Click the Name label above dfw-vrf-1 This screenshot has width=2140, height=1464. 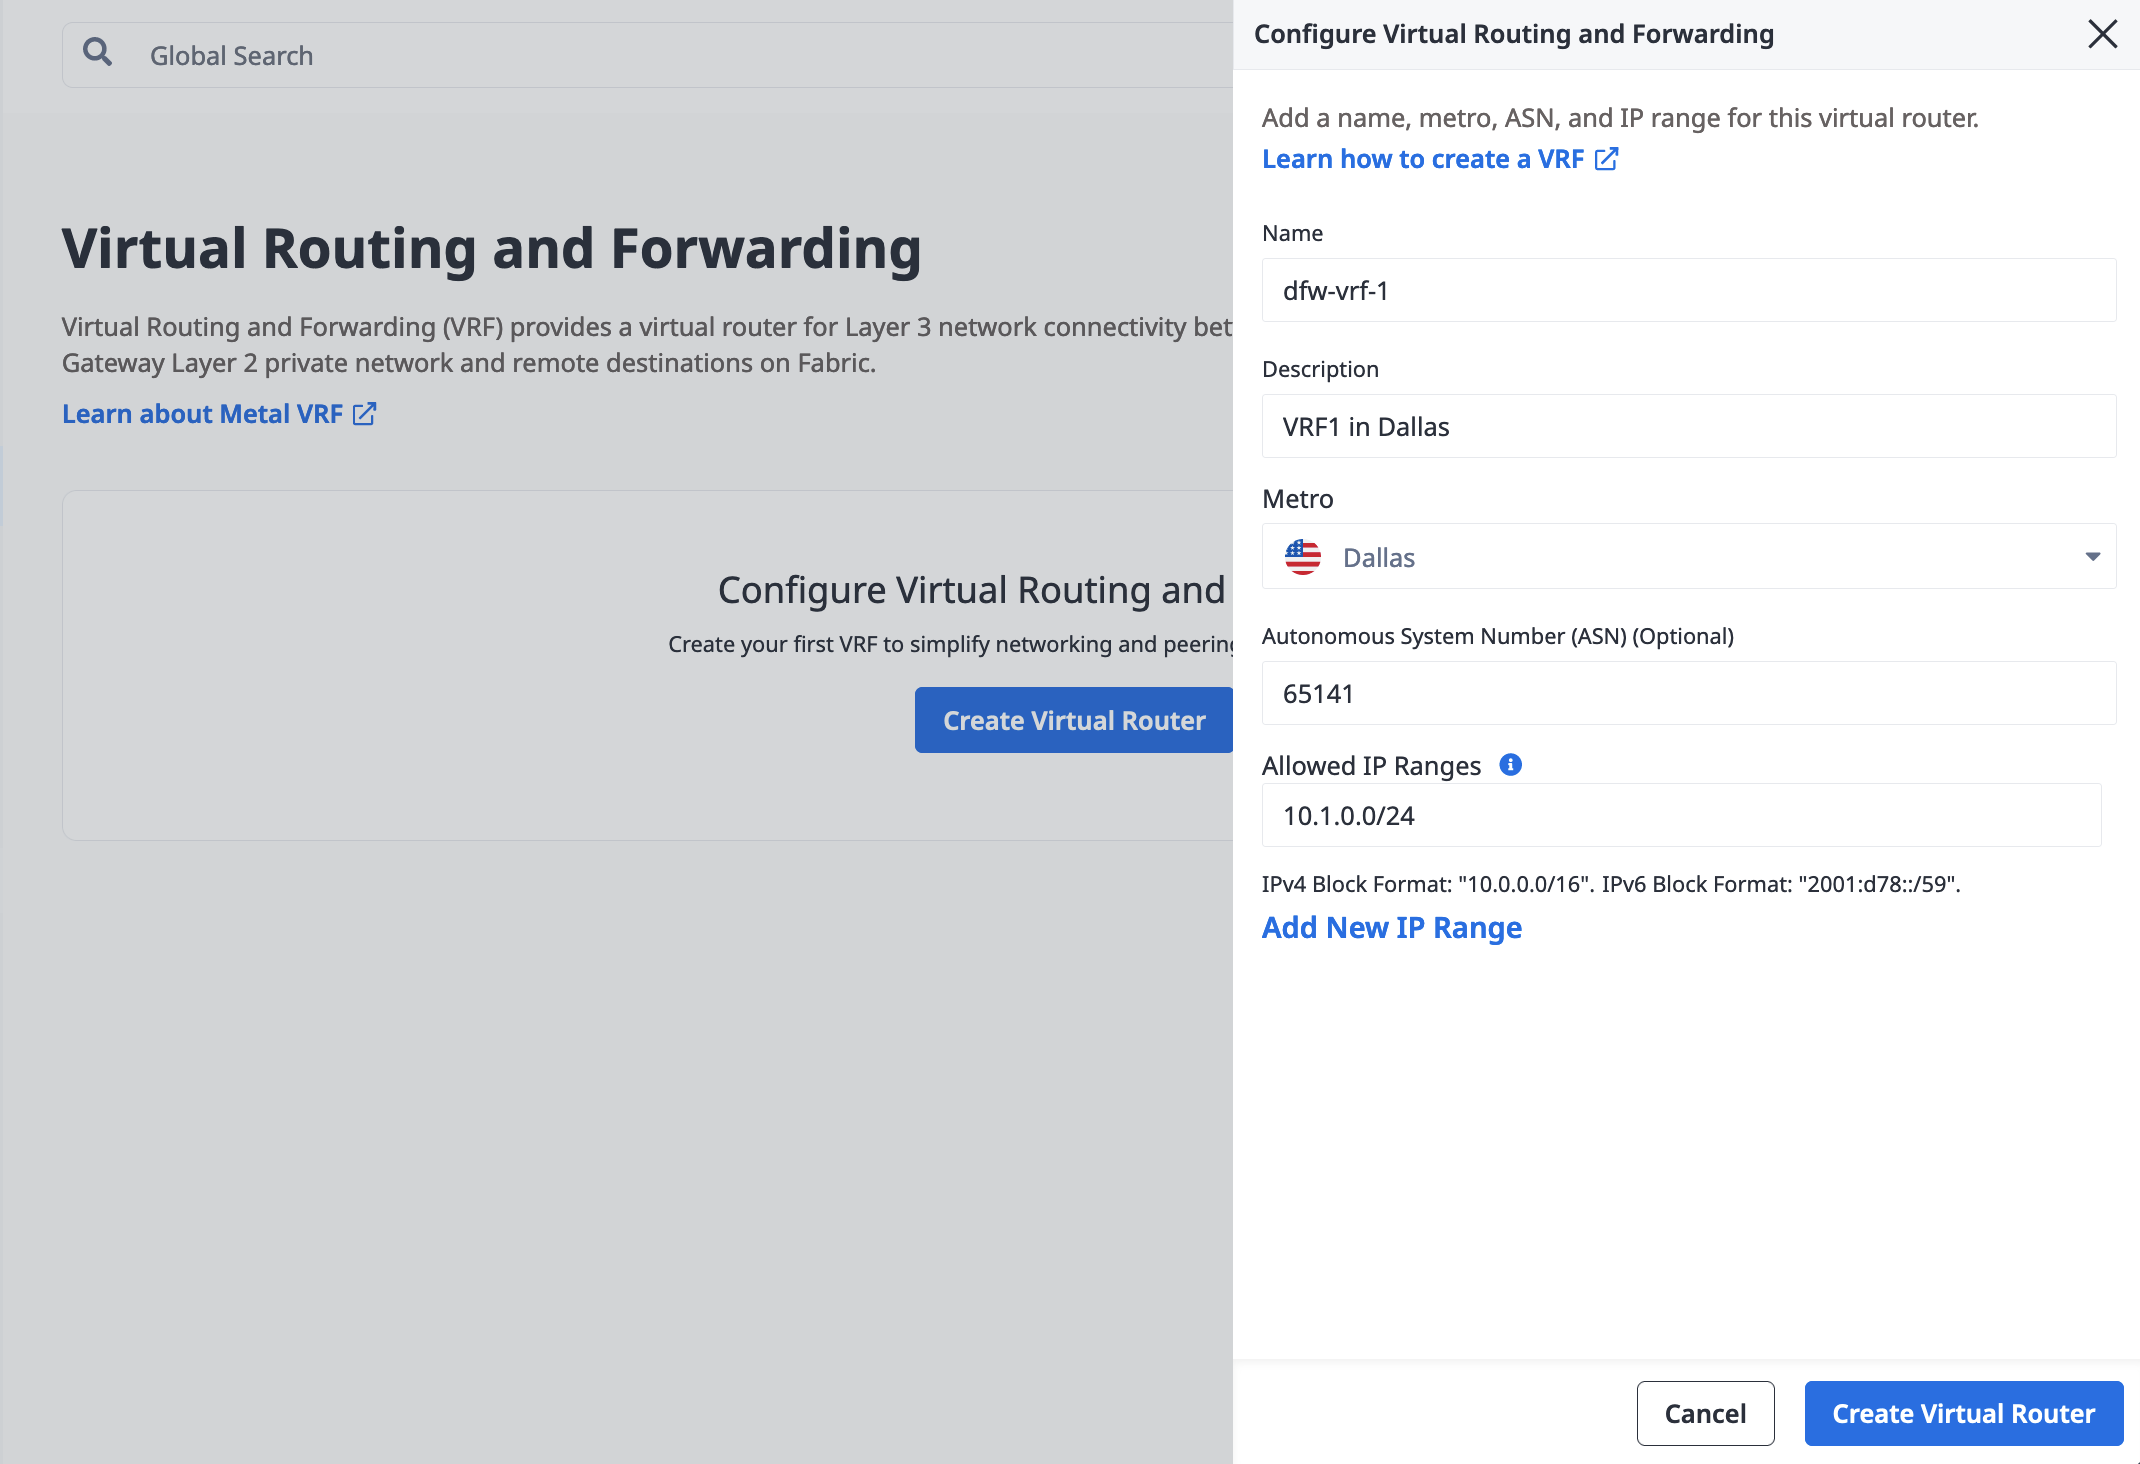pos(1292,233)
